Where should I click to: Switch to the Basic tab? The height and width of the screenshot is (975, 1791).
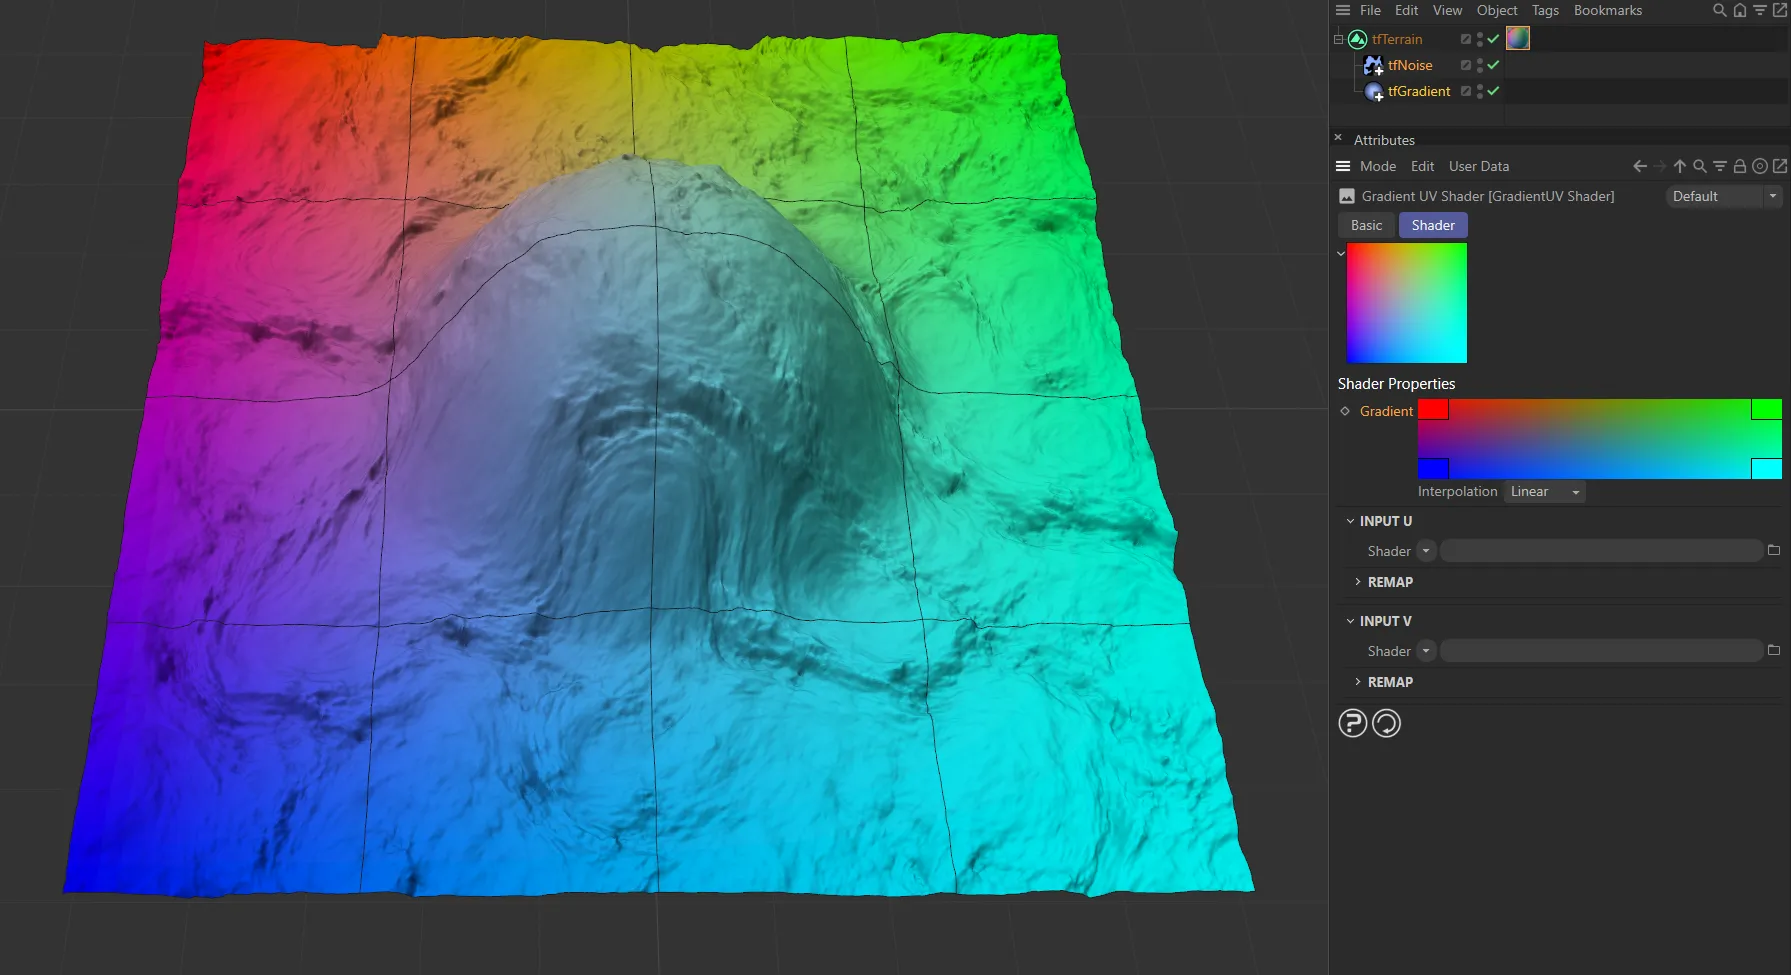pyautogui.click(x=1366, y=225)
